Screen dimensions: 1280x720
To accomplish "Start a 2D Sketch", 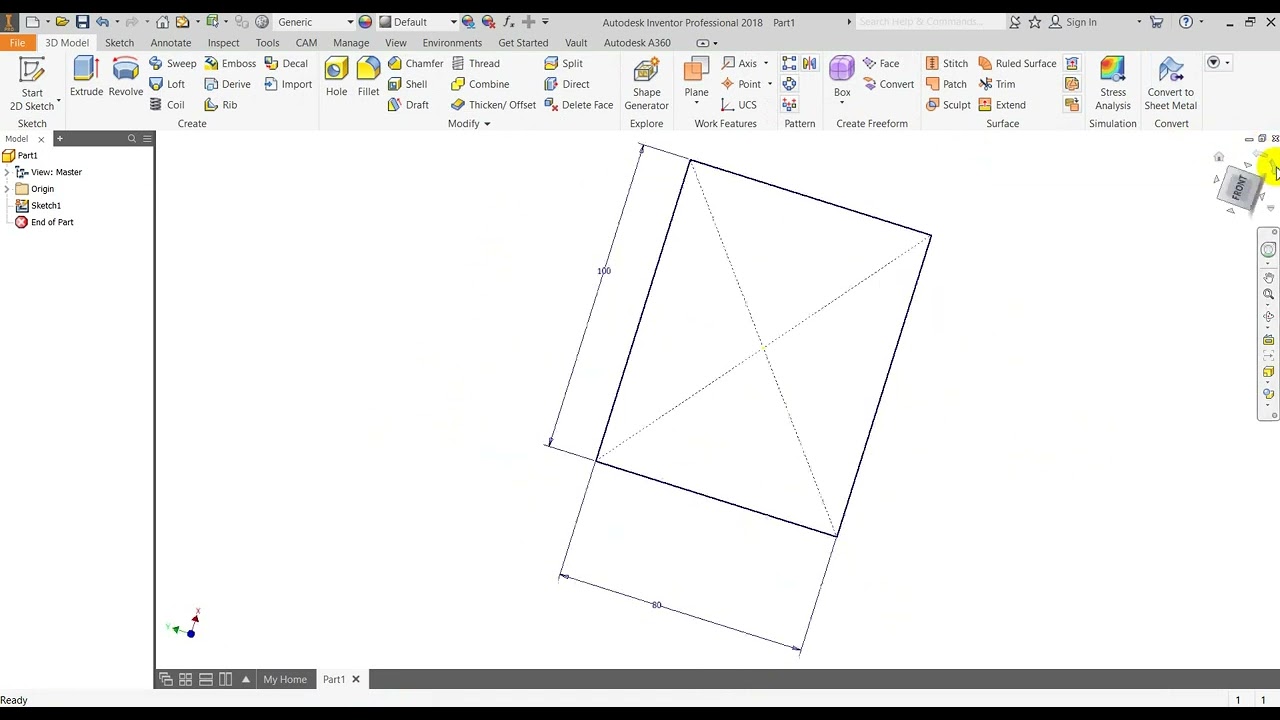I will [x=32, y=83].
